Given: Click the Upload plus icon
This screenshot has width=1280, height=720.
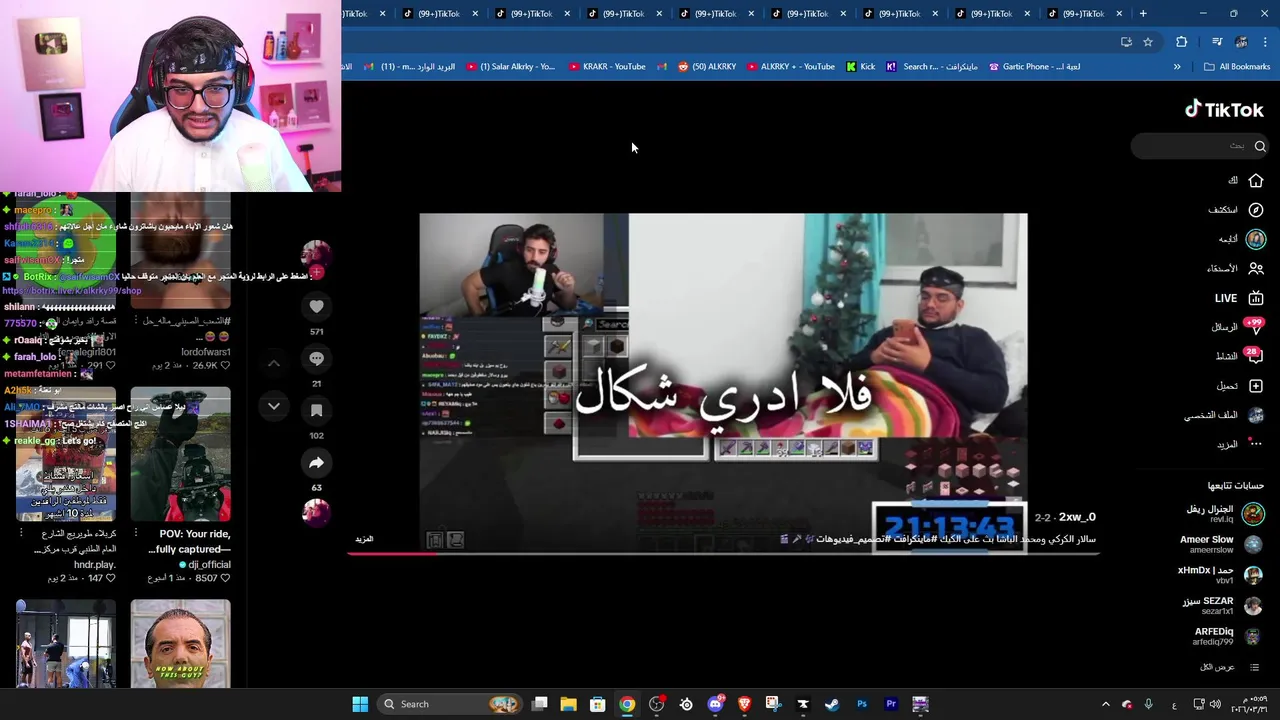Looking at the screenshot, I should (x=1256, y=386).
